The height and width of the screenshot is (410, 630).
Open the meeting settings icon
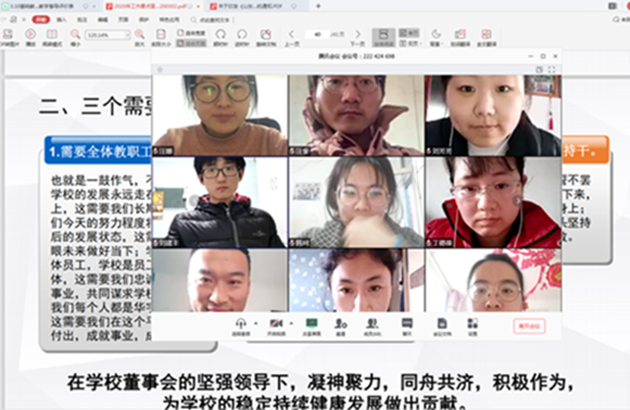pos(471,323)
